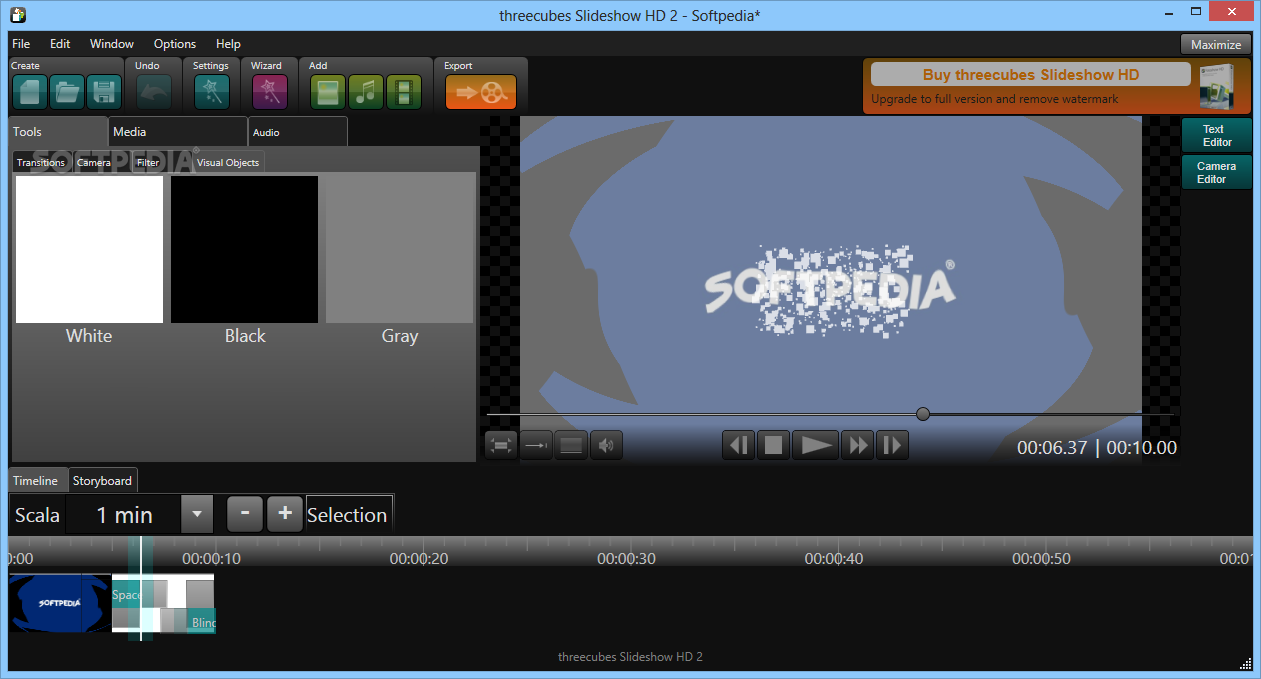Viewport: 1261px width, 679px height.
Task: Expand the Scala 1 min dropdown arrow
Action: (197, 515)
